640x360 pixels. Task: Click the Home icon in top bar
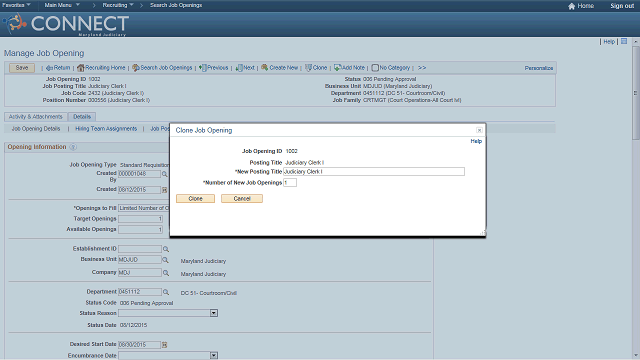[571, 6]
